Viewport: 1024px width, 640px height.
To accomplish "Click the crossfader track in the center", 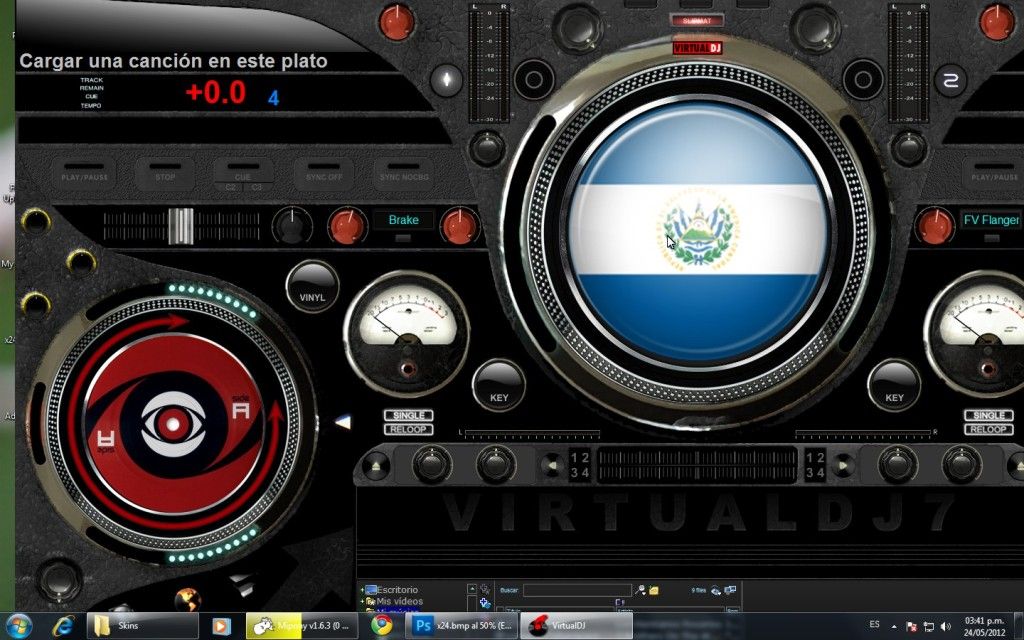I will tap(697, 465).
